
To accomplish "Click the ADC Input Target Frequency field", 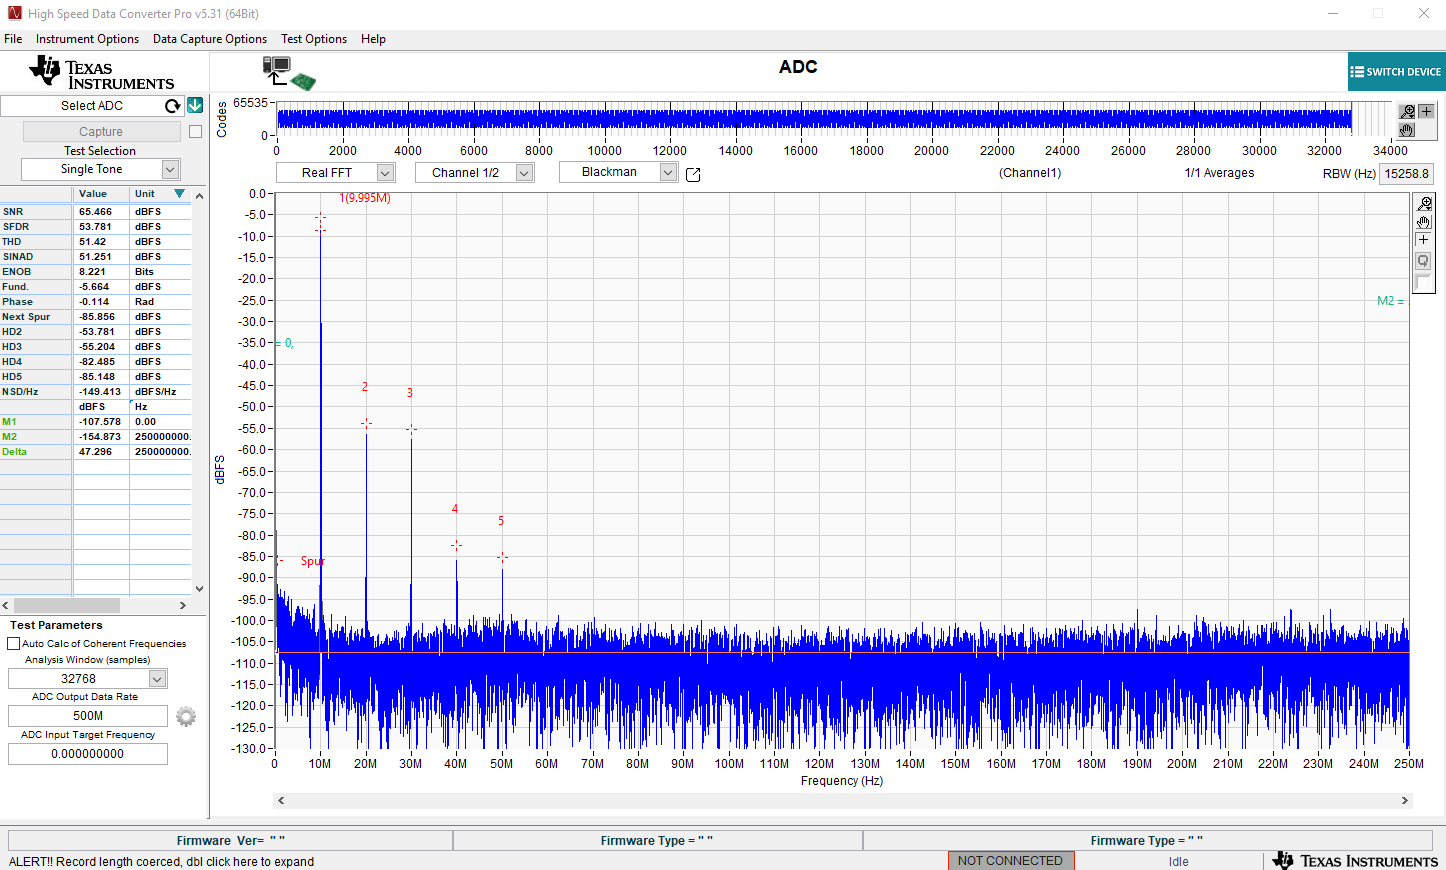I will point(88,754).
